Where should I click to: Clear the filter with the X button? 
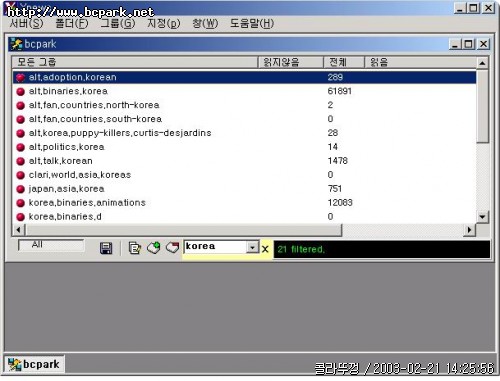click(265, 249)
